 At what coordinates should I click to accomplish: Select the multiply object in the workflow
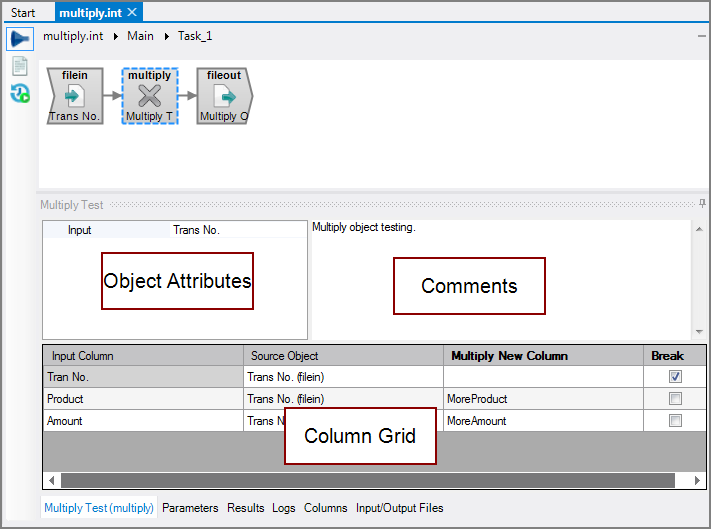click(149, 97)
